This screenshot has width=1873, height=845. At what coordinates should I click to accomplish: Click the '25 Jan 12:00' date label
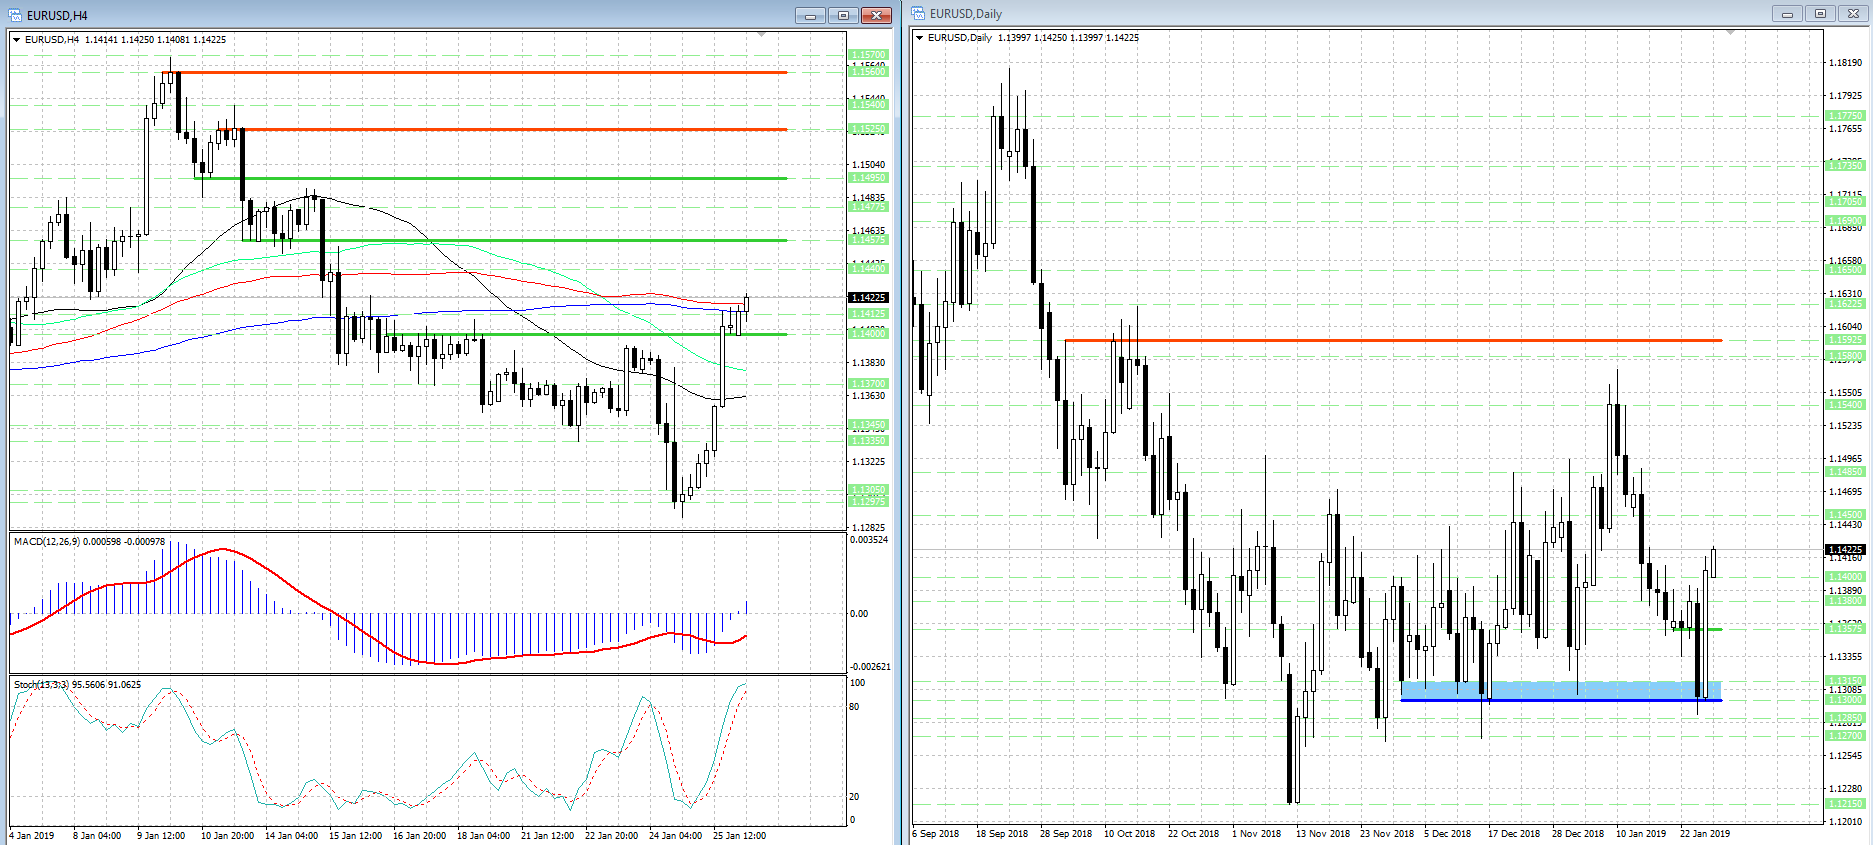(739, 835)
